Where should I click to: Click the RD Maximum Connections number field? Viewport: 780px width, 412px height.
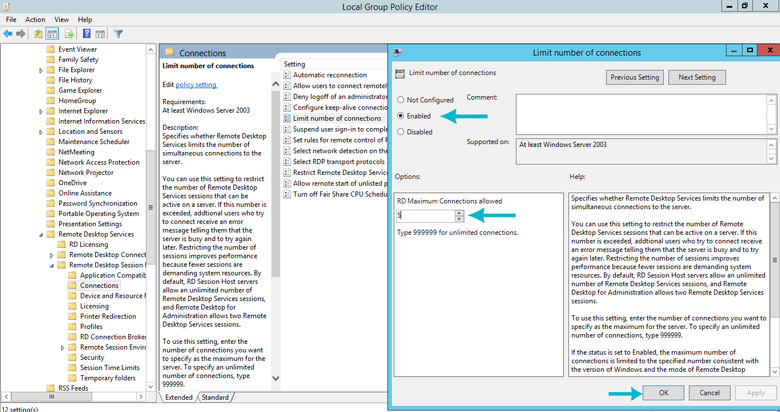pos(426,216)
